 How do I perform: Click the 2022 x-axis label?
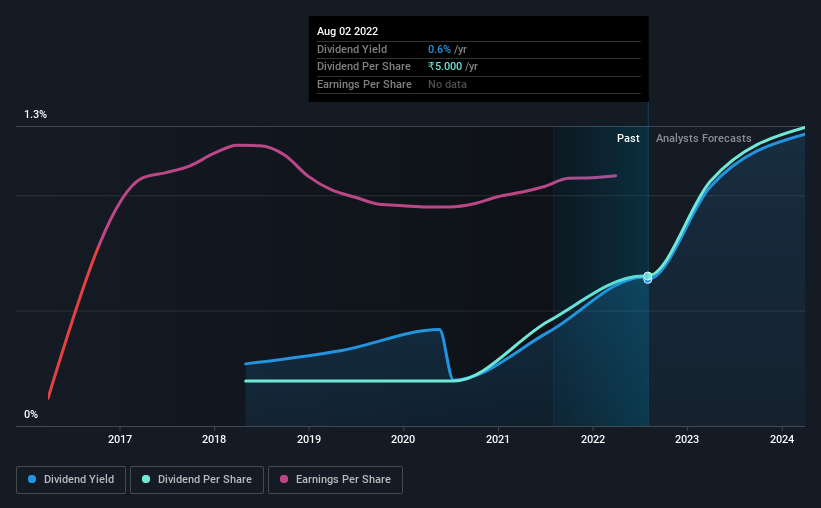593,439
